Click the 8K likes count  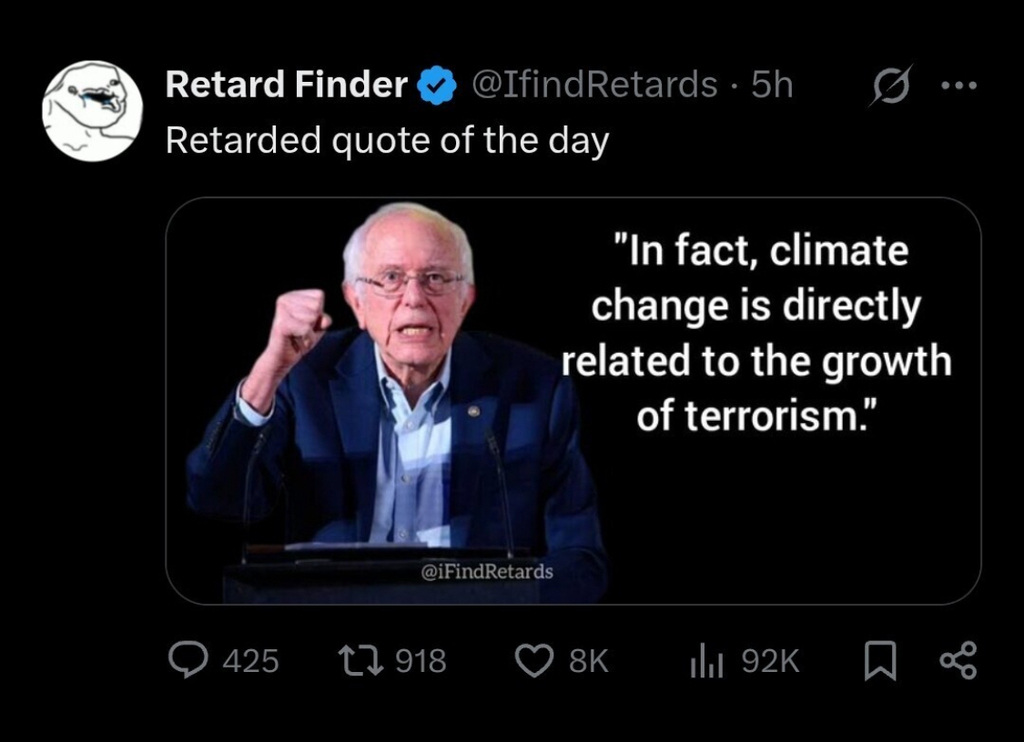coord(588,661)
